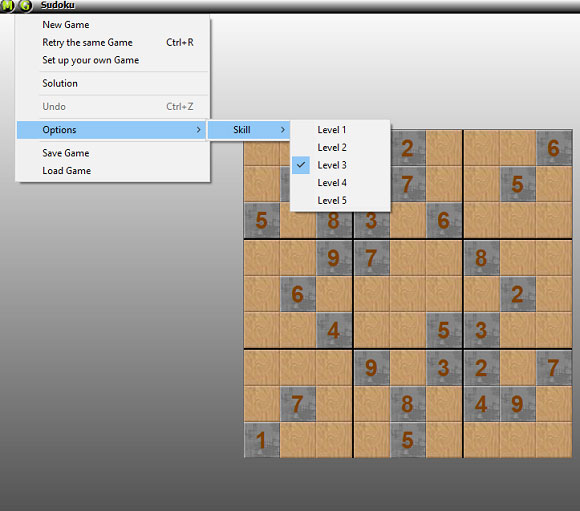Select the 2 tile in the seventh row
The width and height of the screenshot is (580, 511).
click(481, 368)
